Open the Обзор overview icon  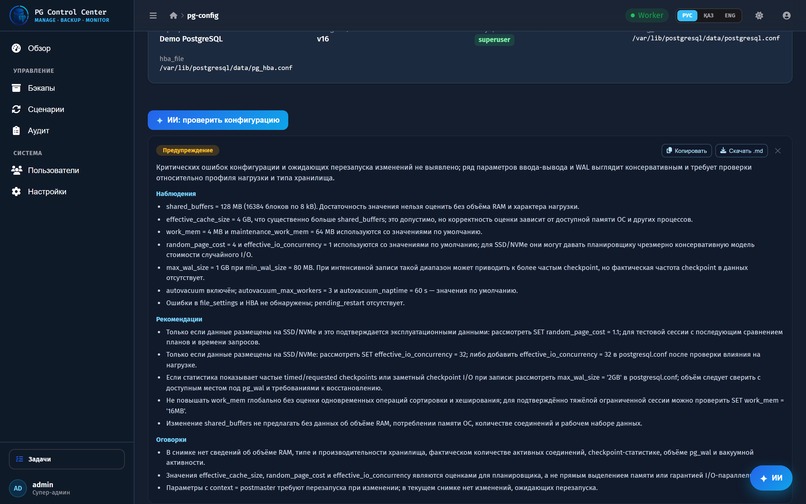[x=16, y=48]
